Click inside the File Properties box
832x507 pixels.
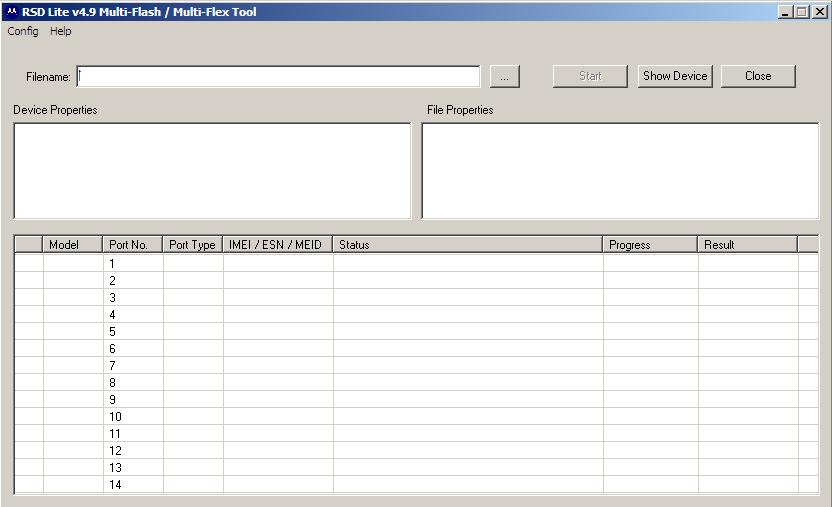coord(620,171)
